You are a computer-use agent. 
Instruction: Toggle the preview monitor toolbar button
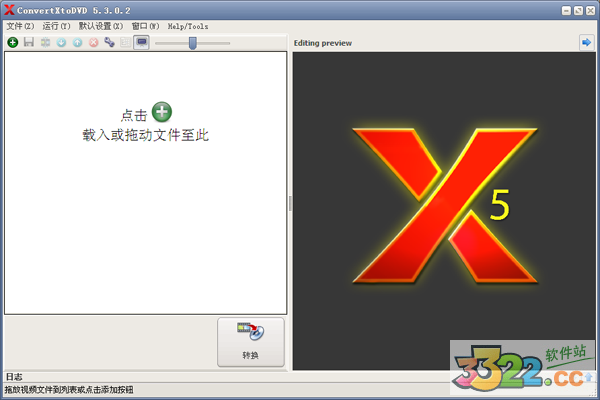142,42
